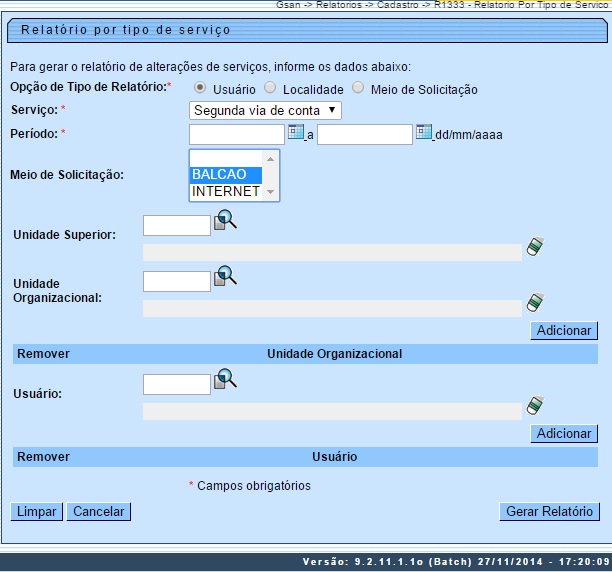
Task: Click eraser icon for Unidade Superior
Action: tap(535, 247)
